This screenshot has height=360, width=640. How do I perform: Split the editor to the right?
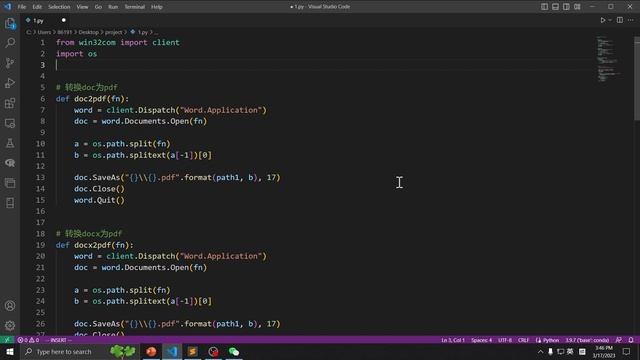(620, 20)
